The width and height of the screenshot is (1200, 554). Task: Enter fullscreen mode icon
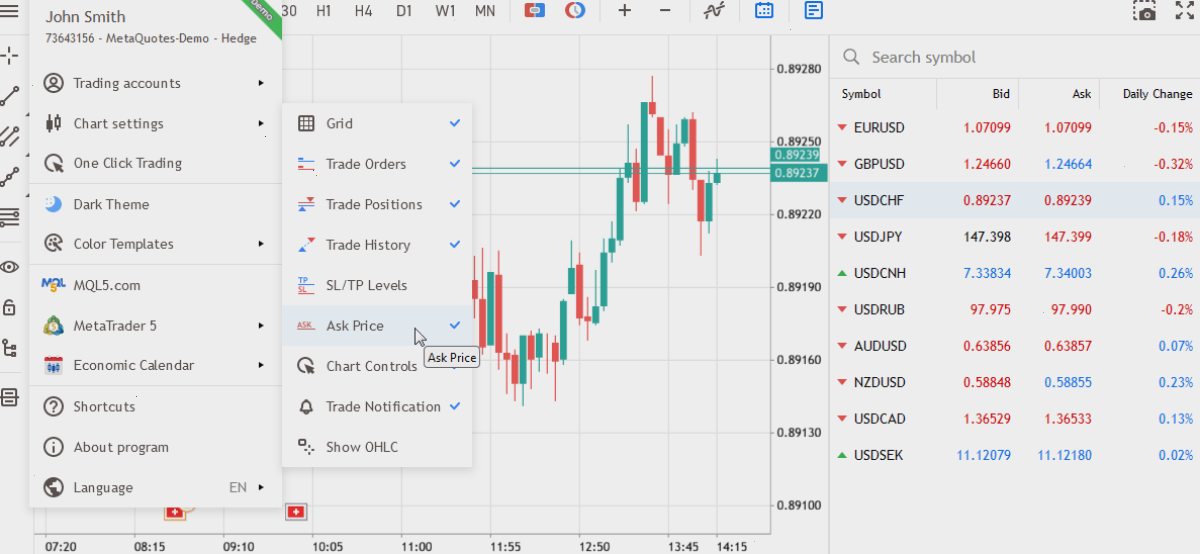click(1186, 10)
